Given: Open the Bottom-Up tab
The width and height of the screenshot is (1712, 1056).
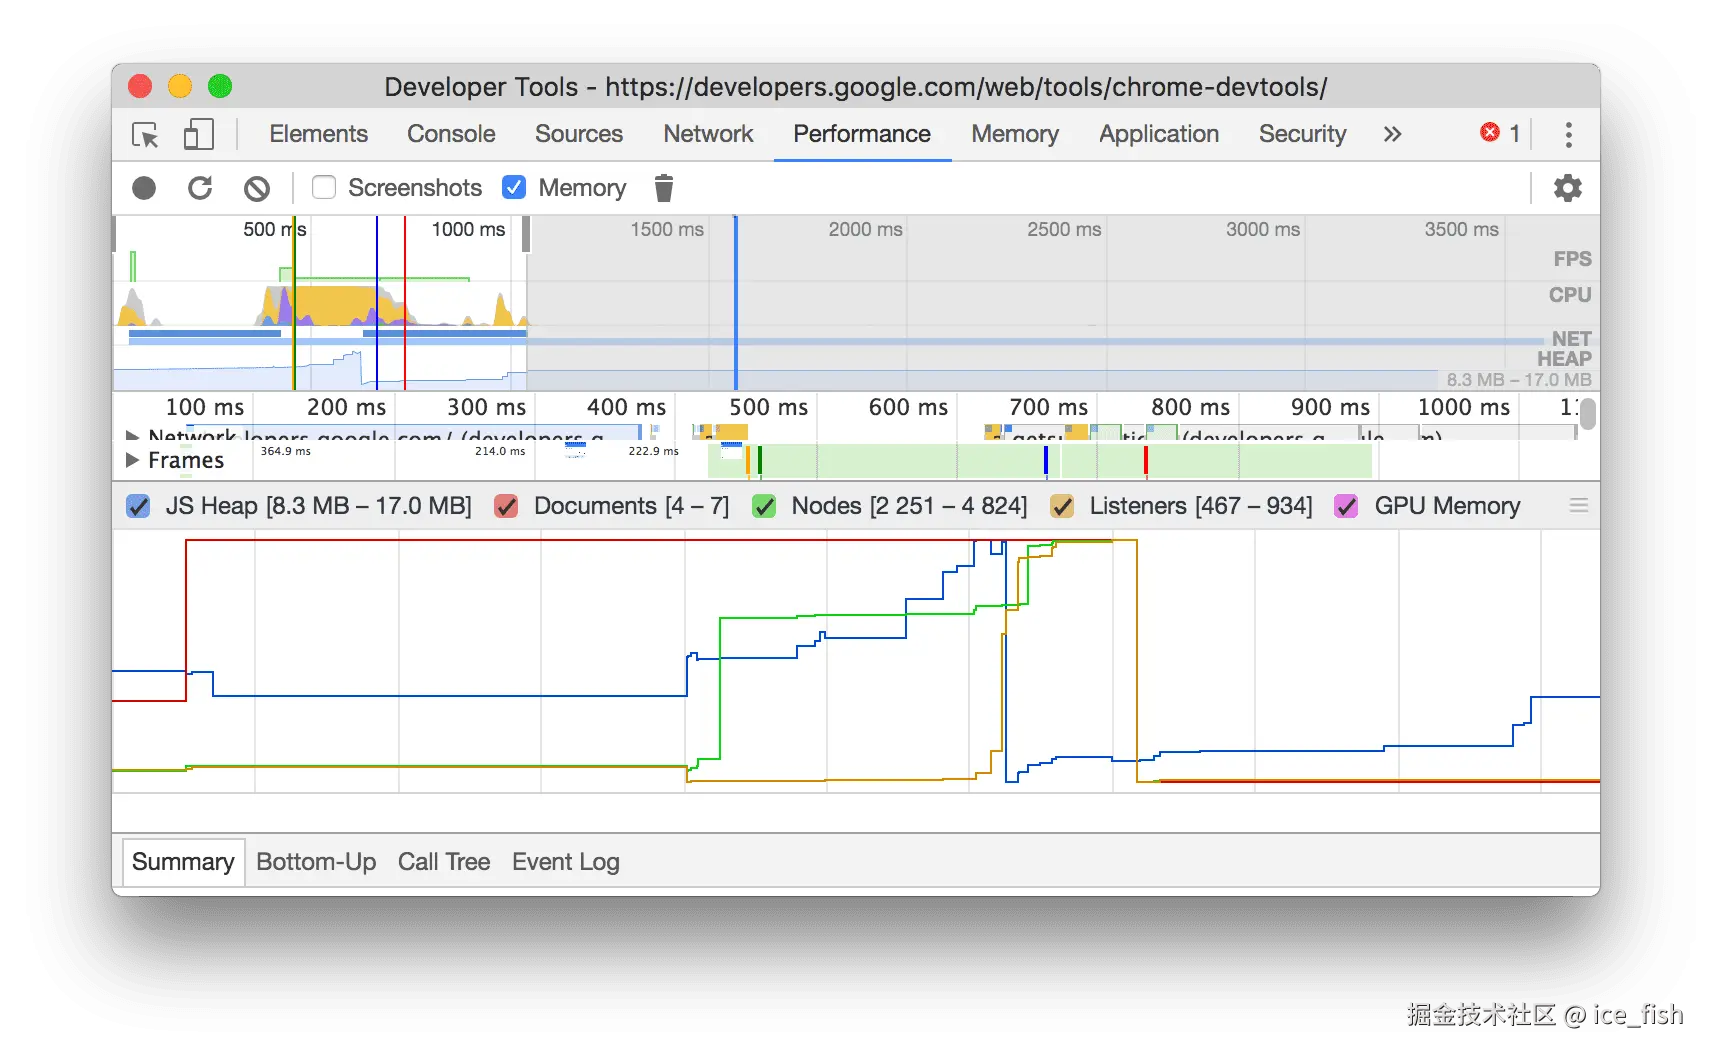Looking at the screenshot, I should point(316,862).
